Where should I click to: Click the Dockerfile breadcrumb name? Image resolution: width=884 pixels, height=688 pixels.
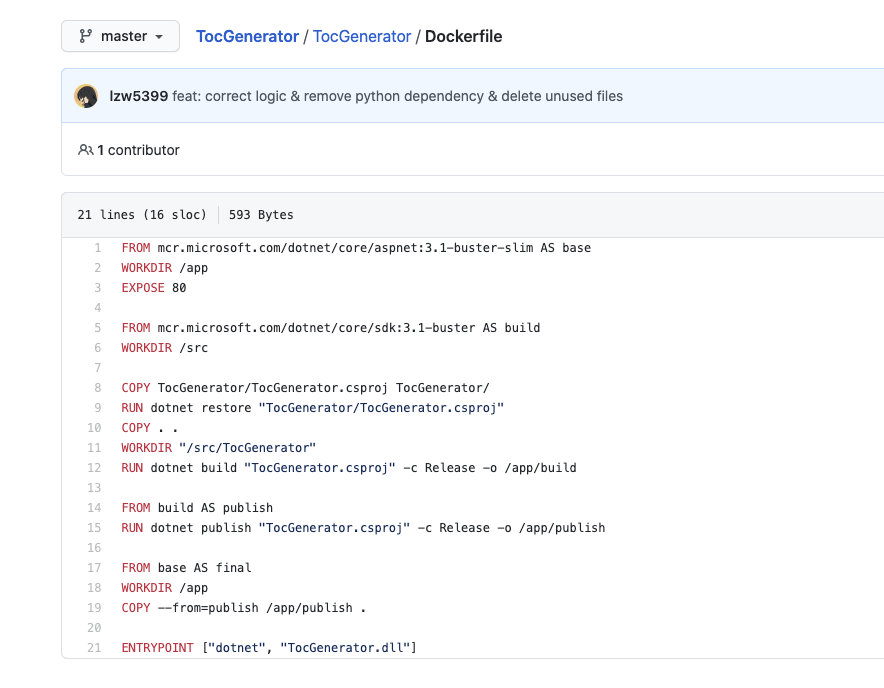(463, 36)
